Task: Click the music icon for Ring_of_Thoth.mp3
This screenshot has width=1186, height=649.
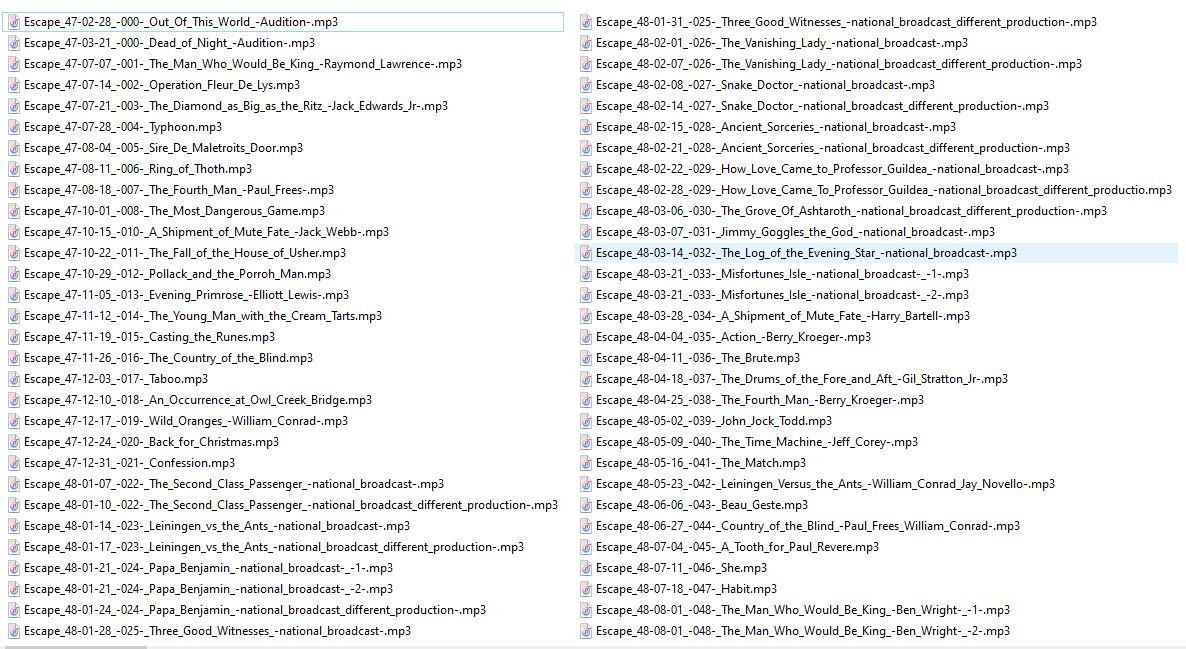Action: [x=14, y=169]
